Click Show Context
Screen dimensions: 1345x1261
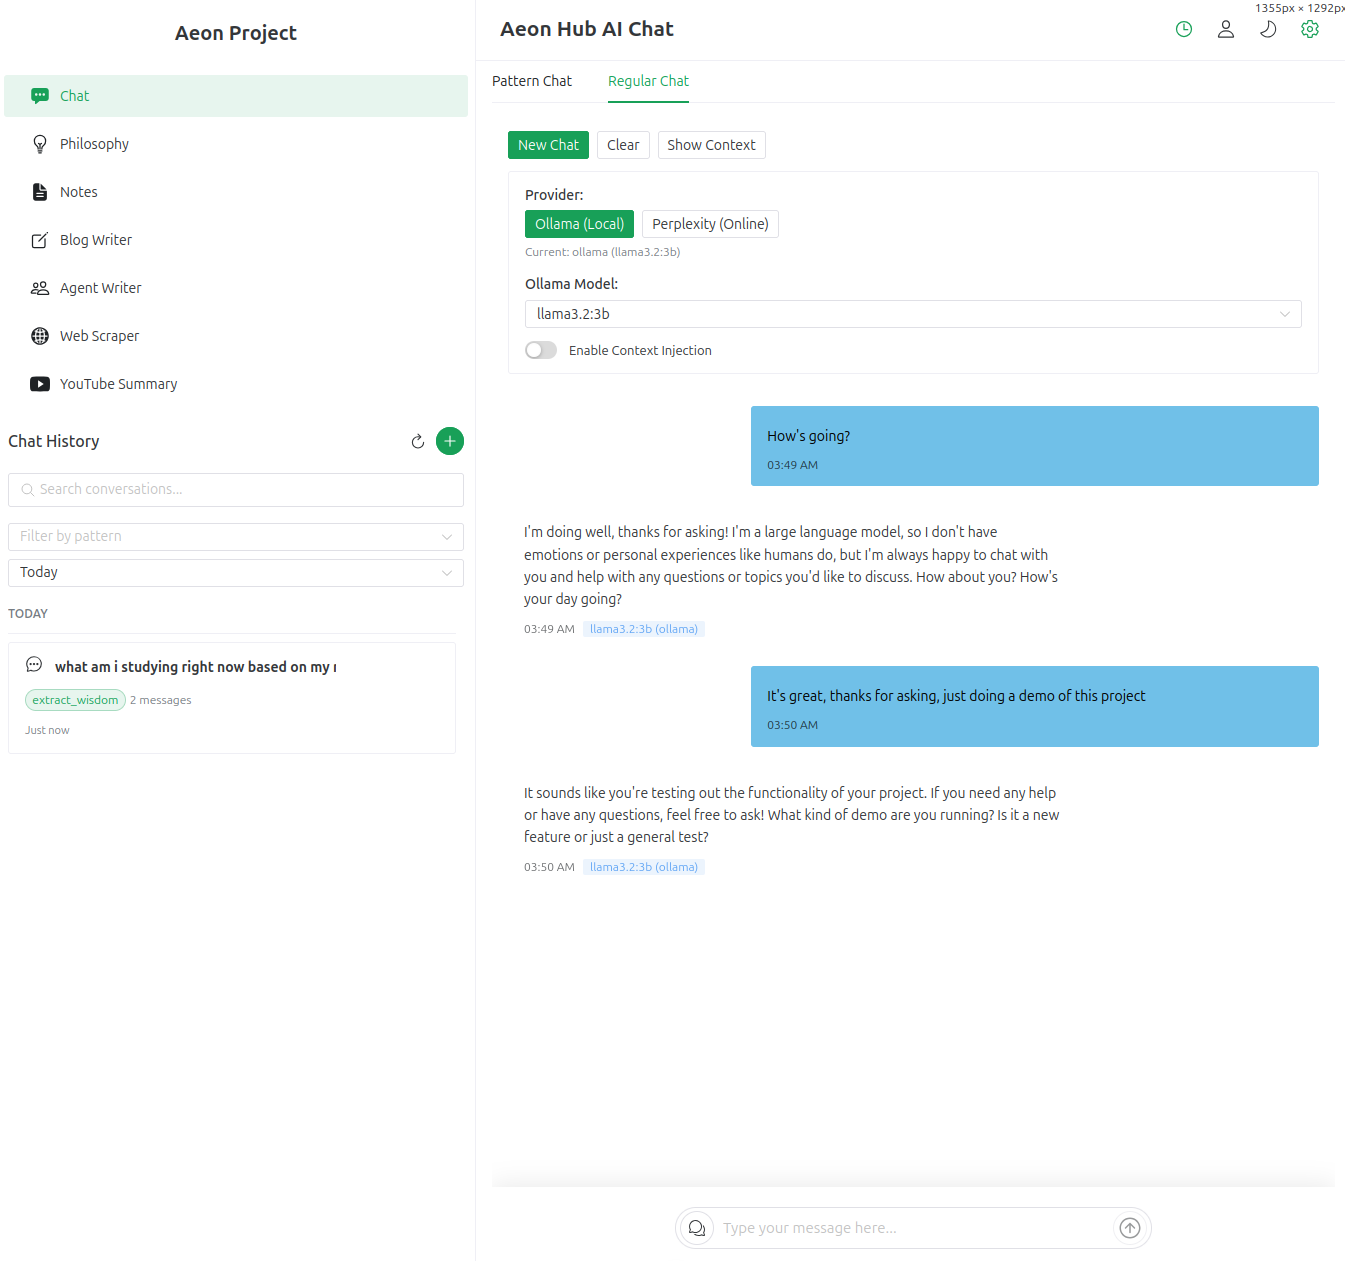711,144
